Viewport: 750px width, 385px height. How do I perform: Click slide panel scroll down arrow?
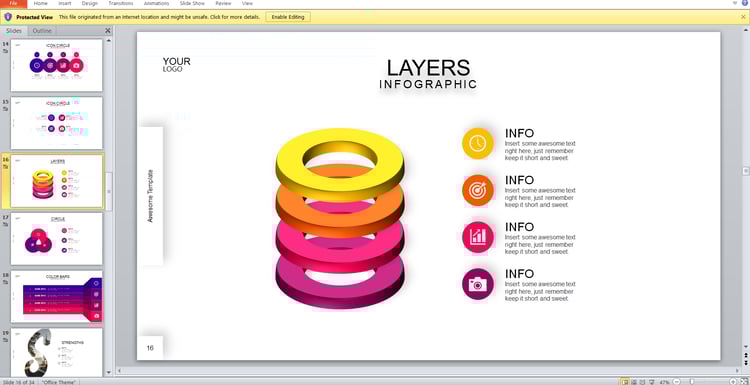coord(109,372)
